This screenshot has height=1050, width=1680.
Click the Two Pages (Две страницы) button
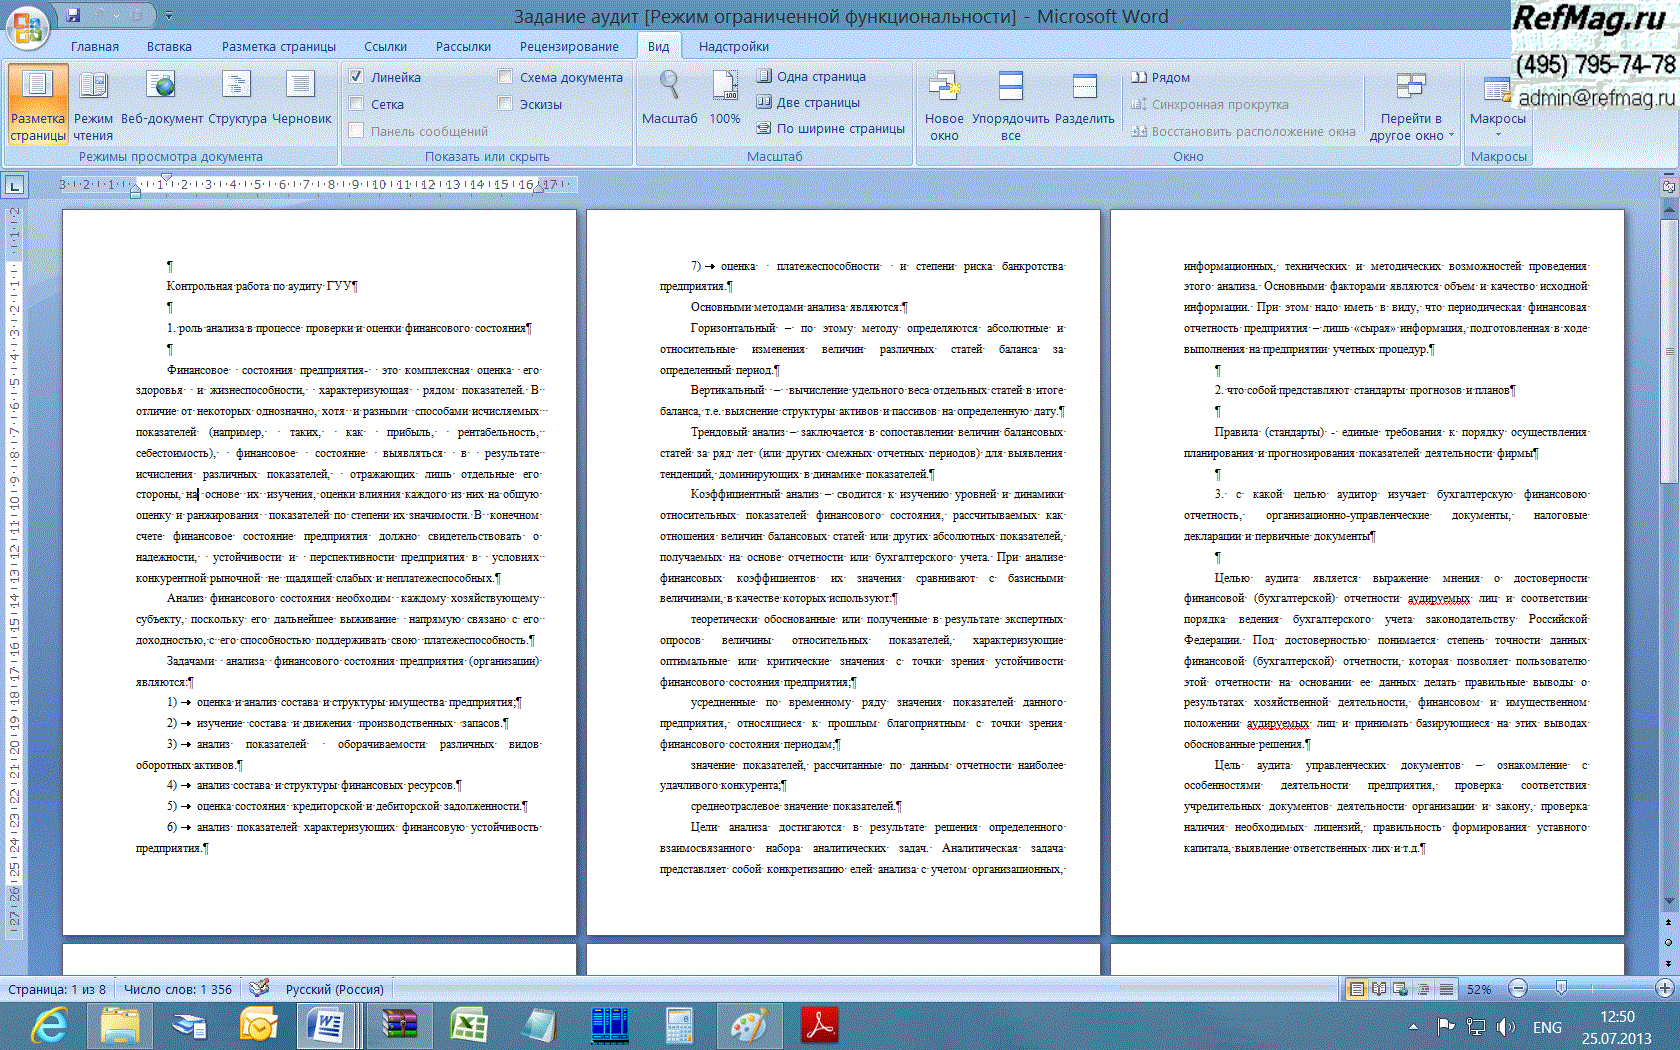point(808,102)
